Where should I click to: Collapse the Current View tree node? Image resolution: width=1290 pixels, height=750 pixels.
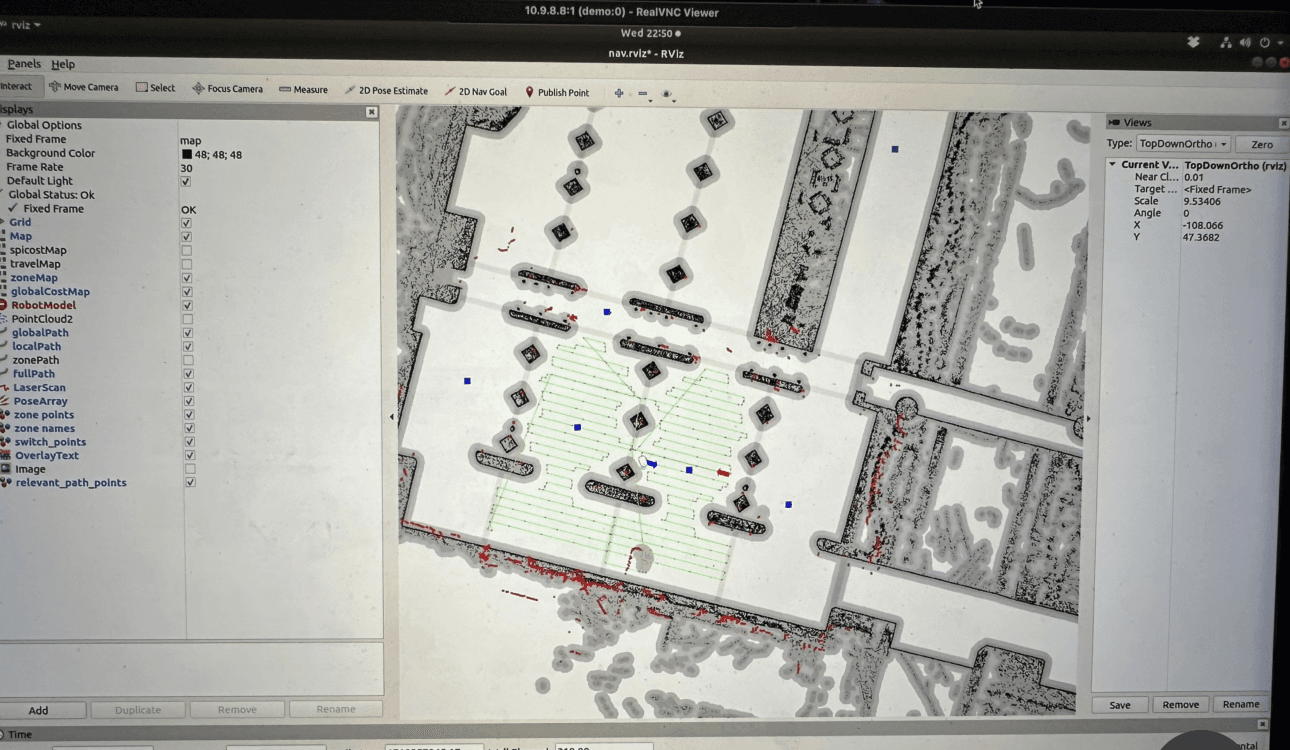[x=1112, y=165]
